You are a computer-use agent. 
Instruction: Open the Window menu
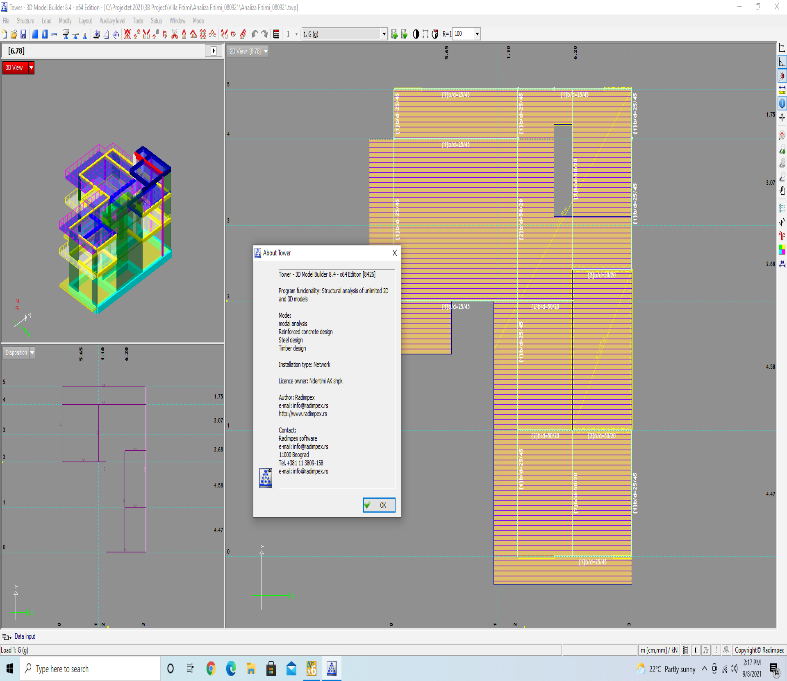click(x=177, y=20)
